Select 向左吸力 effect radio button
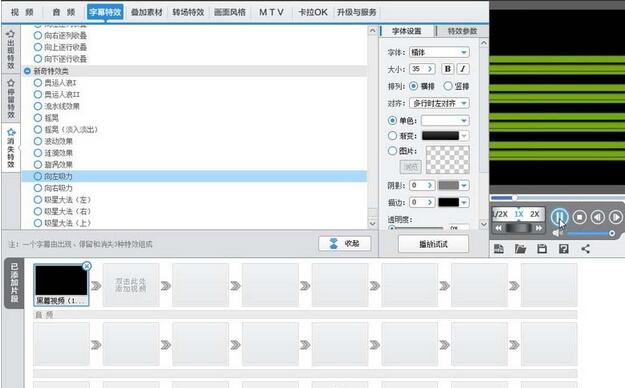Screen dimensions: 625x388 (38, 176)
